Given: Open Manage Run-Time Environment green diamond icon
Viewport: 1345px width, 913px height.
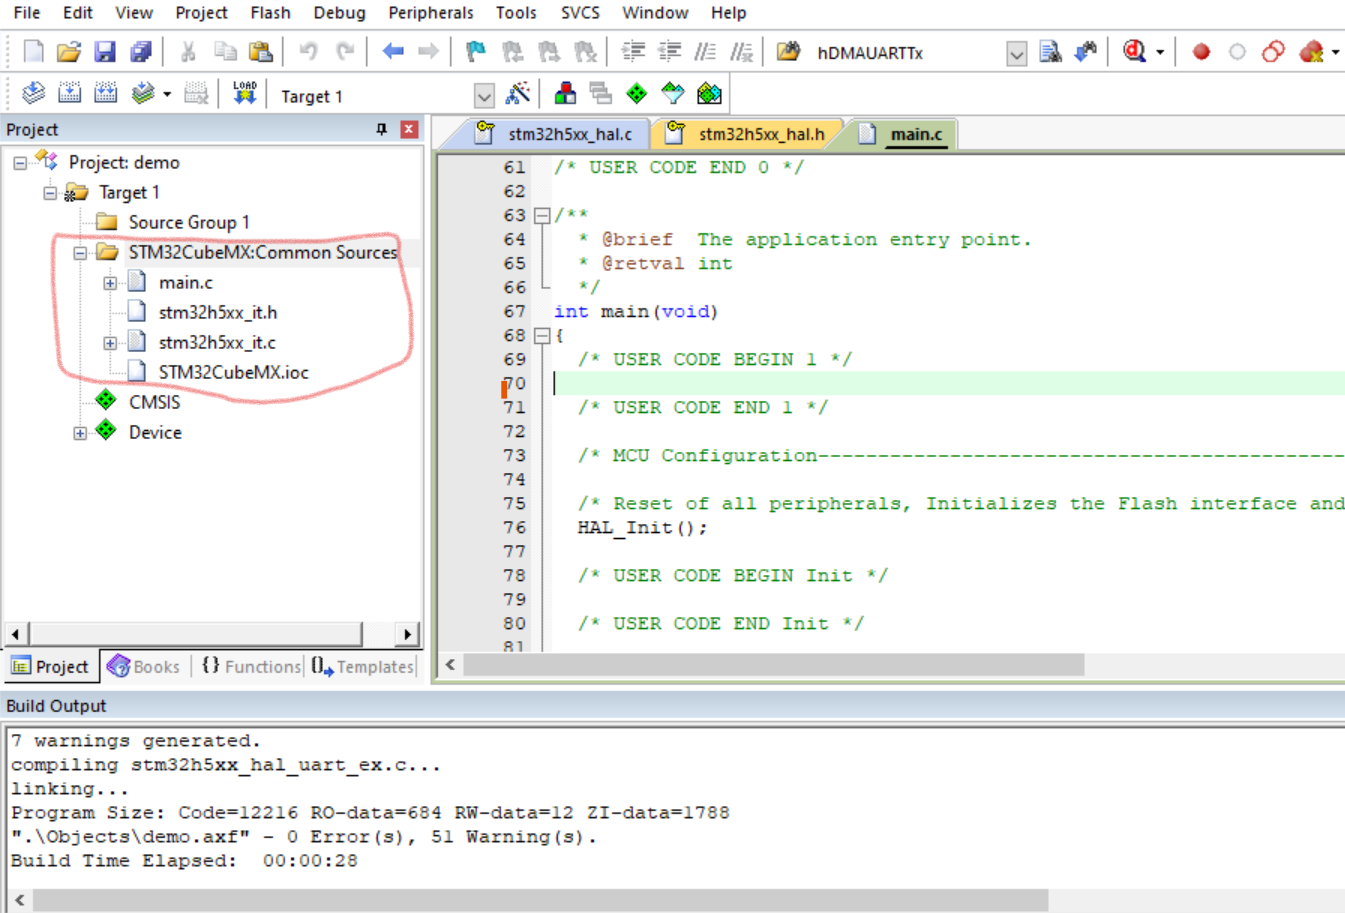Looking at the screenshot, I should coord(636,94).
